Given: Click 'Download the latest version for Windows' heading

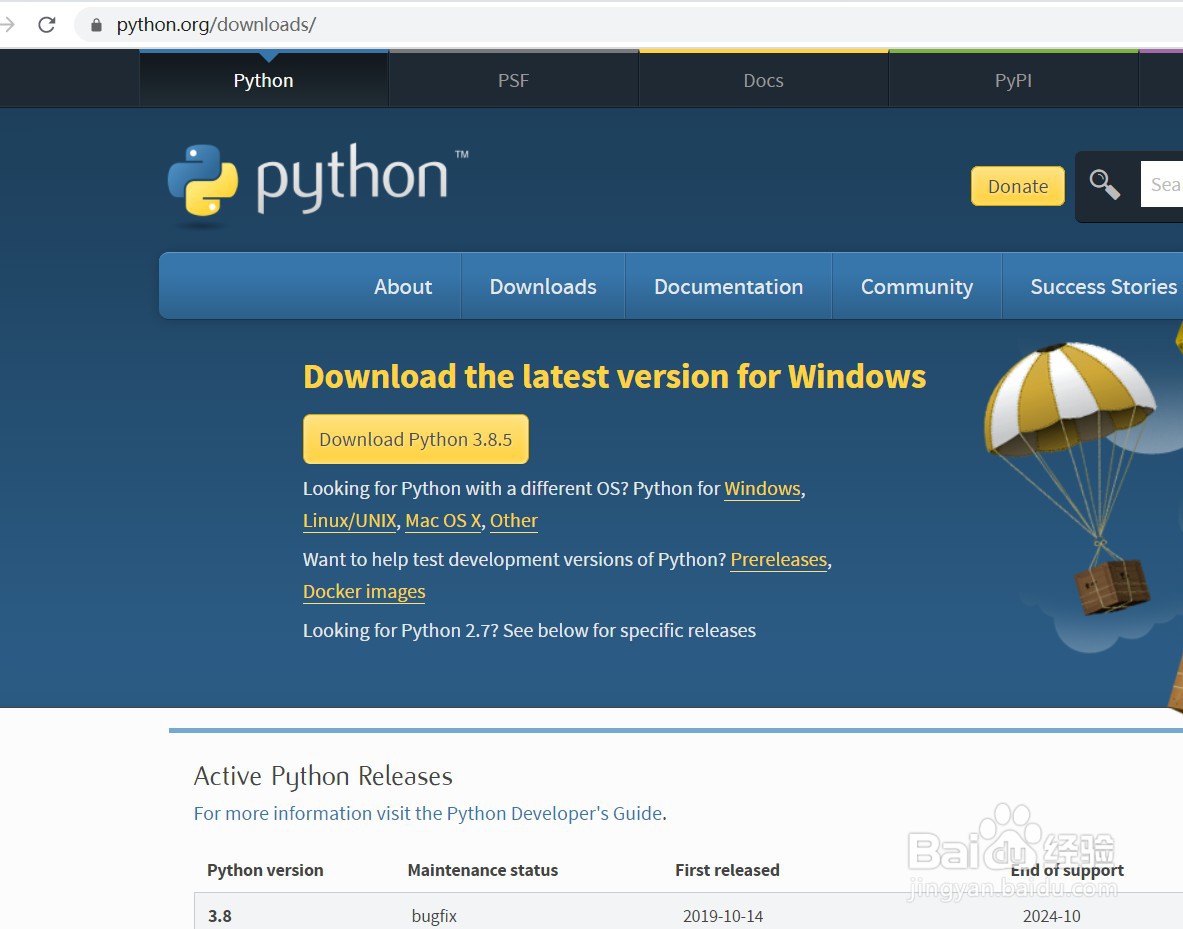Looking at the screenshot, I should 614,377.
